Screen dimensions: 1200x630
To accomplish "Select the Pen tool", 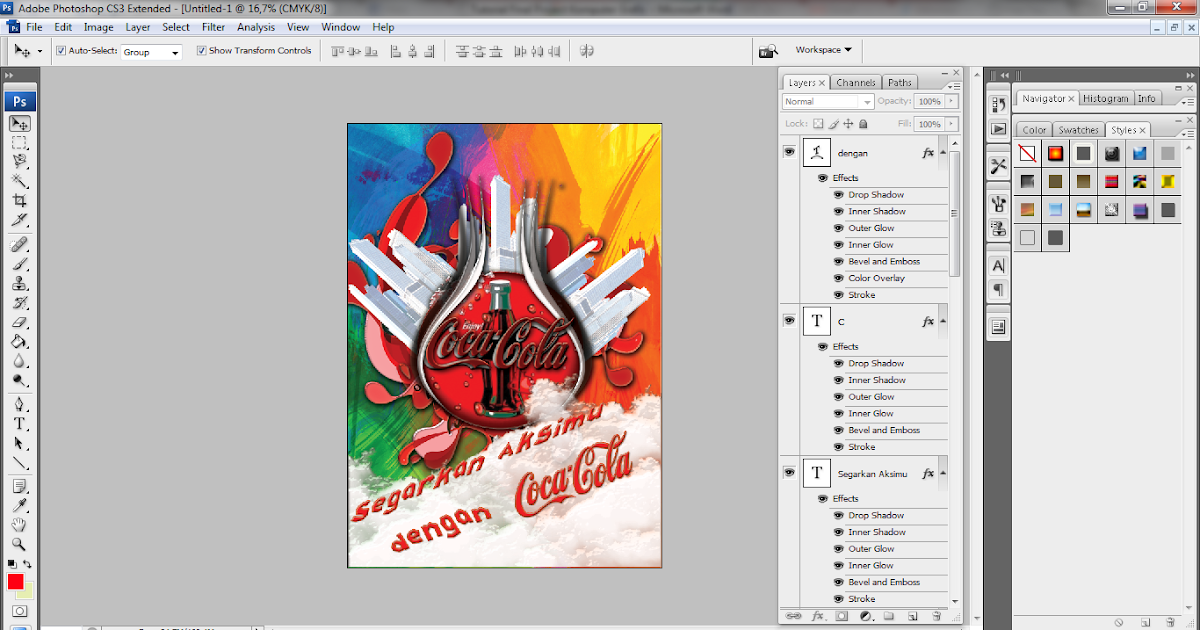I will click(20, 404).
